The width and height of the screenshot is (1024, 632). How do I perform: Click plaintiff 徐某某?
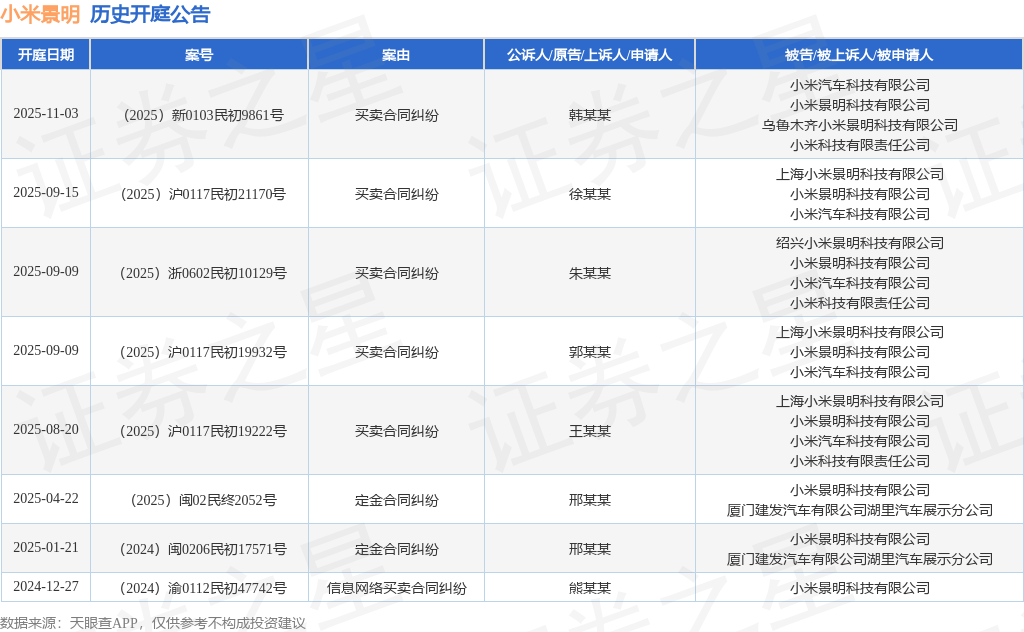point(590,195)
